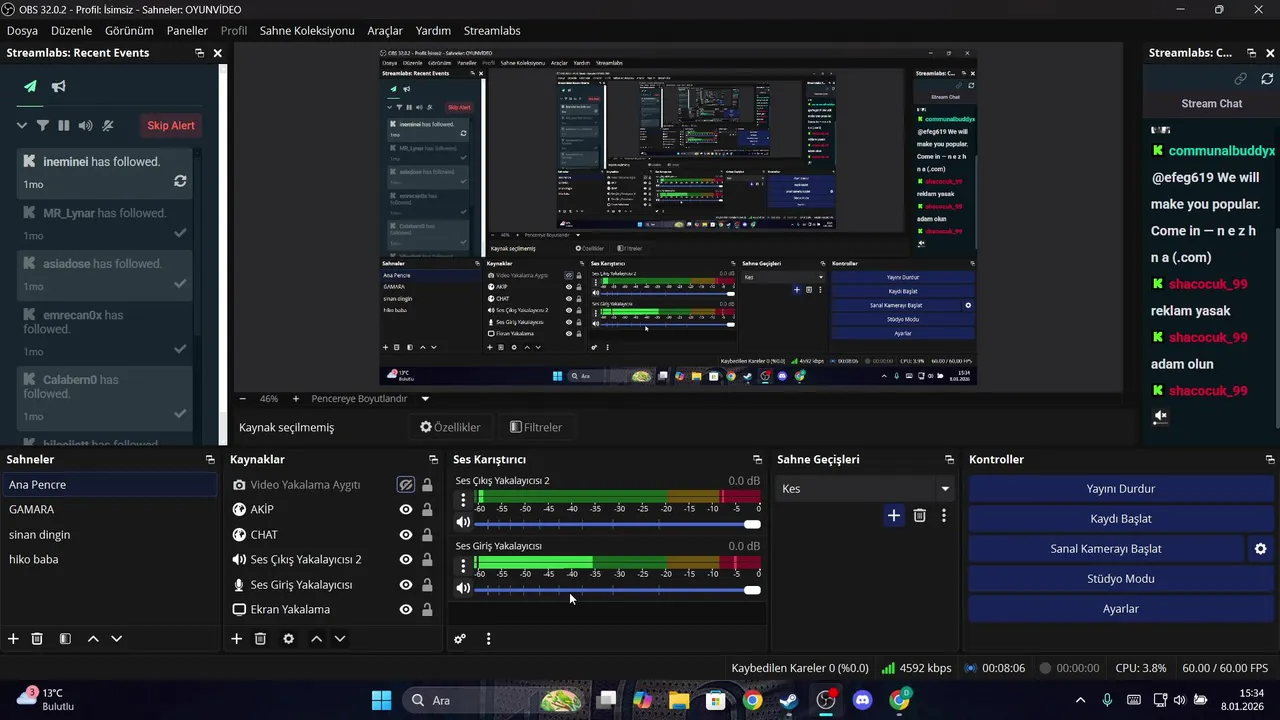Start recording with Kaydı Başlat
The image size is (1280, 720).
(1120, 518)
